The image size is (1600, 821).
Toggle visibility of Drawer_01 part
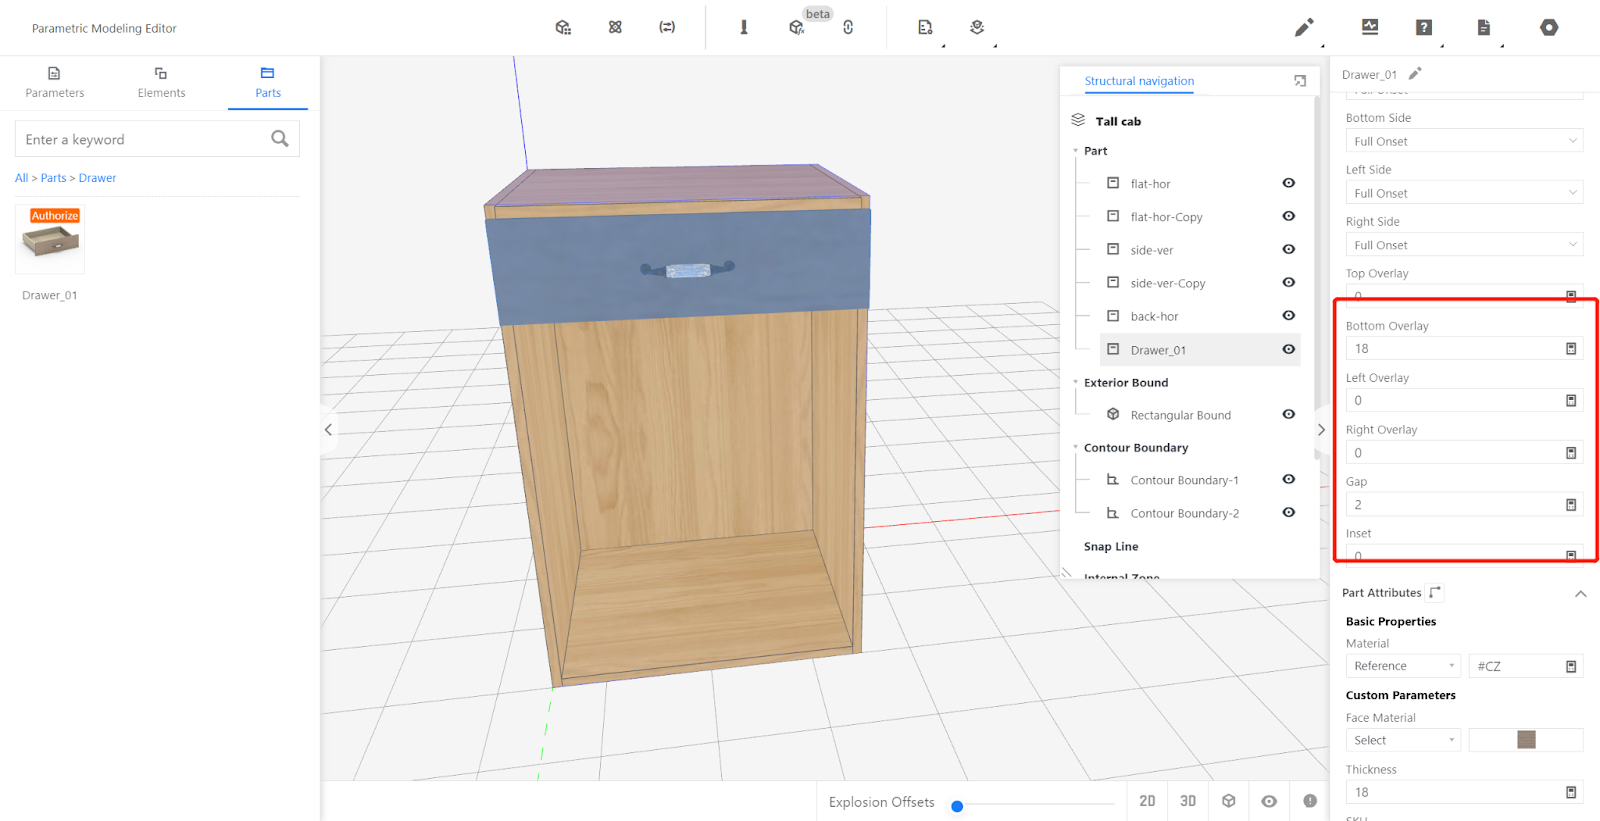[1289, 350]
